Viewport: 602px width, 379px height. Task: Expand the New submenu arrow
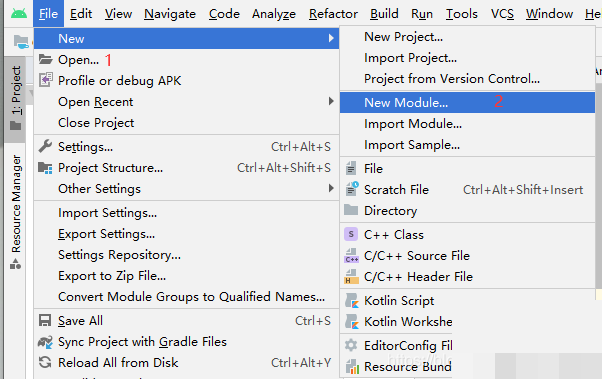pos(331,38)
